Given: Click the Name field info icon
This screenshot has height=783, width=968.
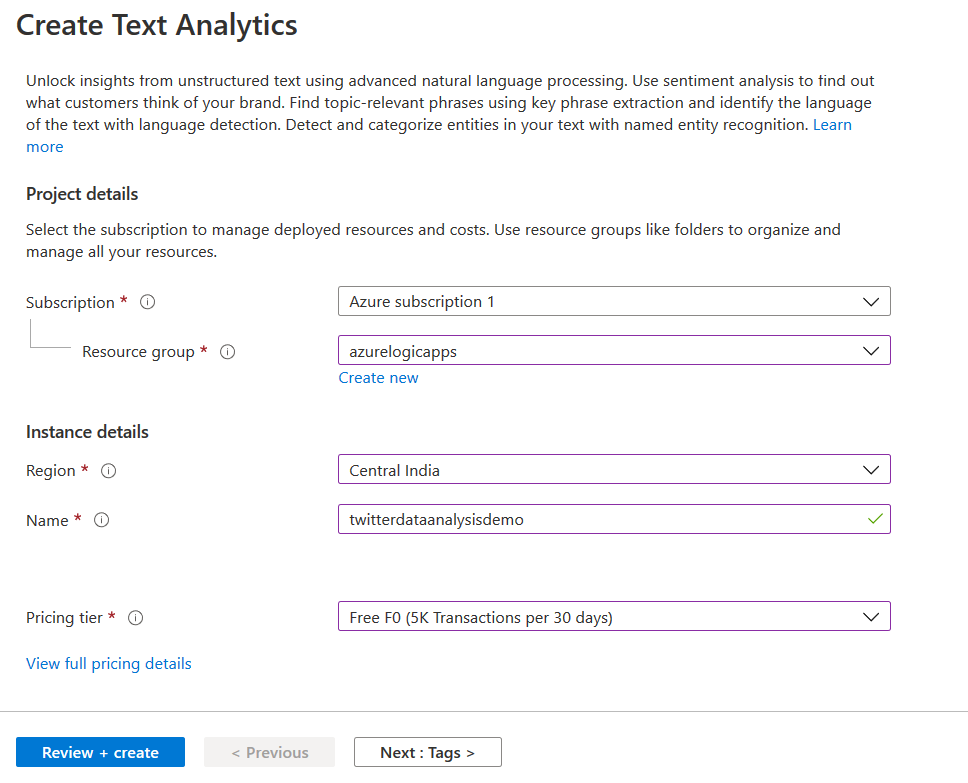Looking at the screenshot, I should tap(102, 520).
